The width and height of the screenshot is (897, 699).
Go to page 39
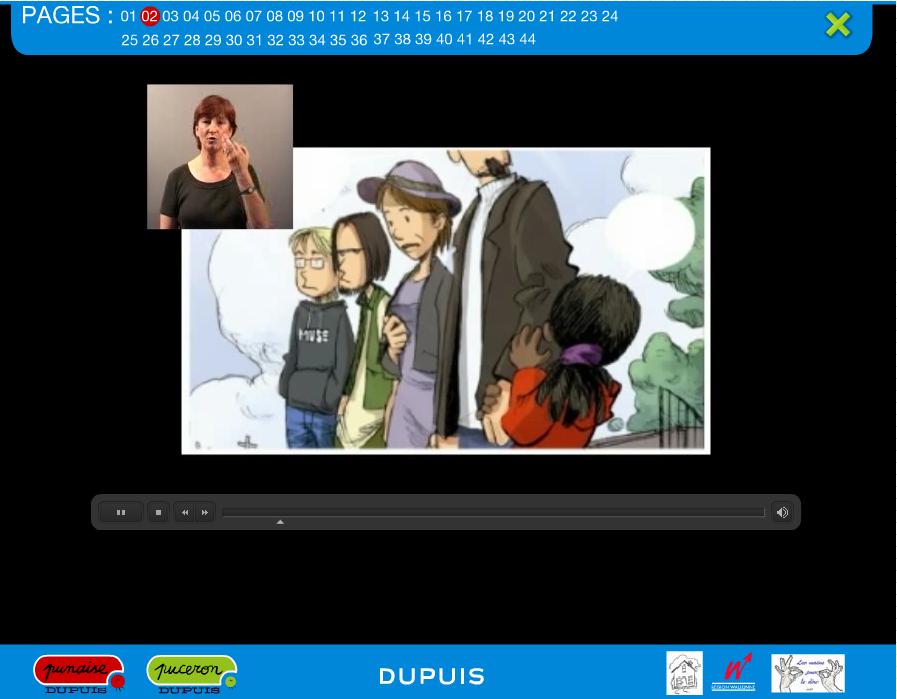coord(423,39)
